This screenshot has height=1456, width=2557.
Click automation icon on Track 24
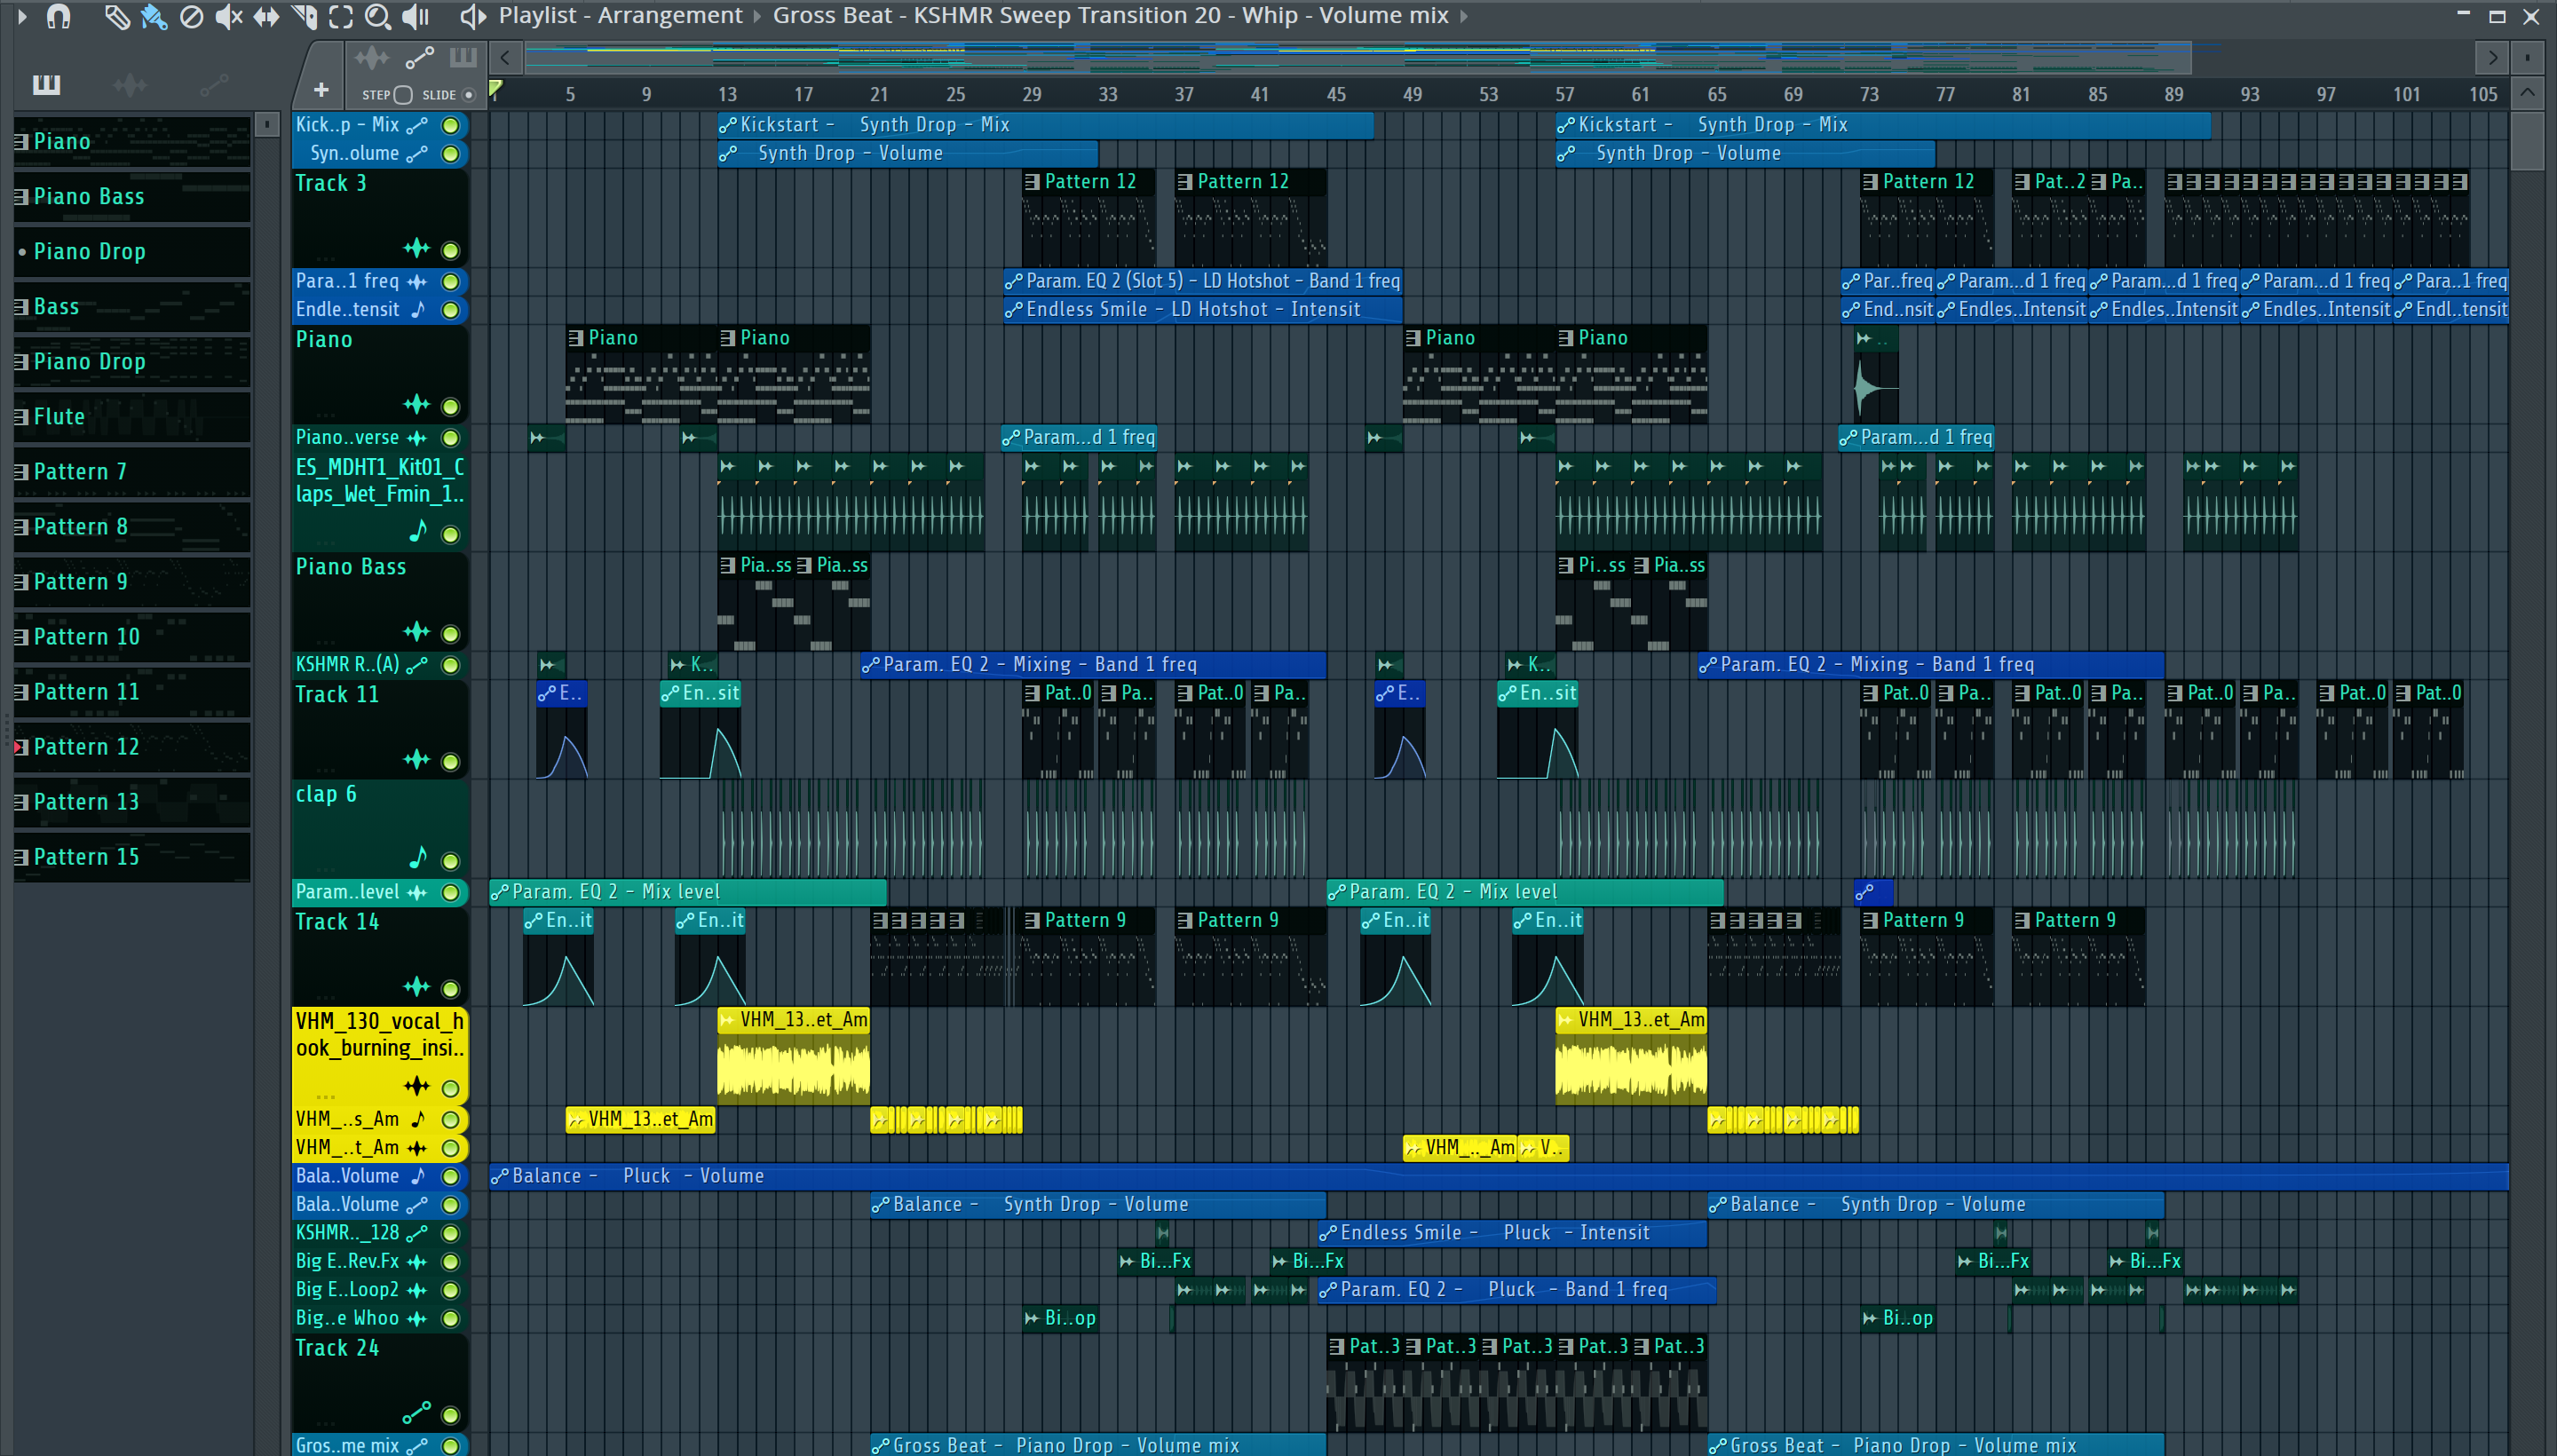[417, 1412]
